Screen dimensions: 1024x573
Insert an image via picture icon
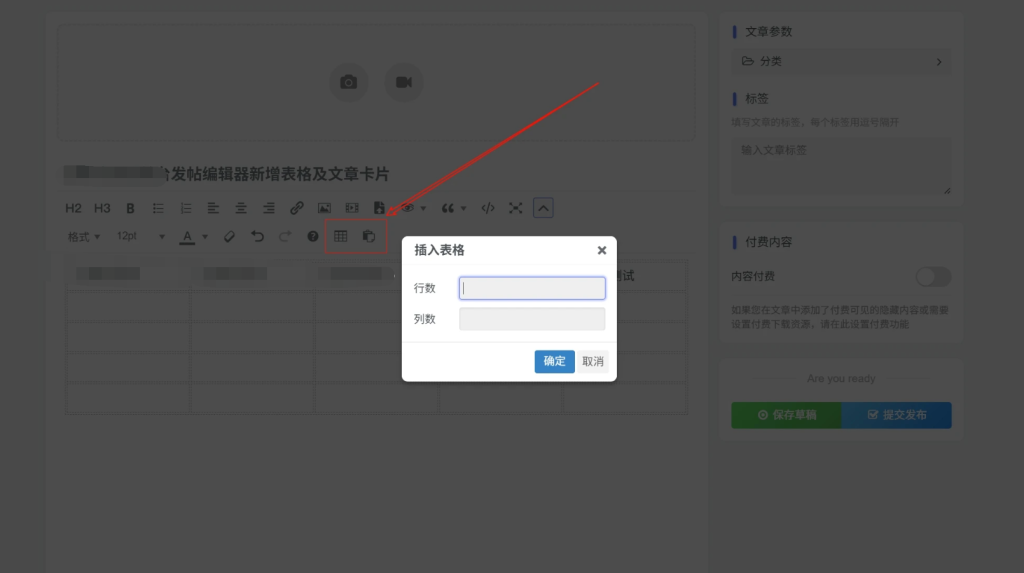[x=324, y=208]
